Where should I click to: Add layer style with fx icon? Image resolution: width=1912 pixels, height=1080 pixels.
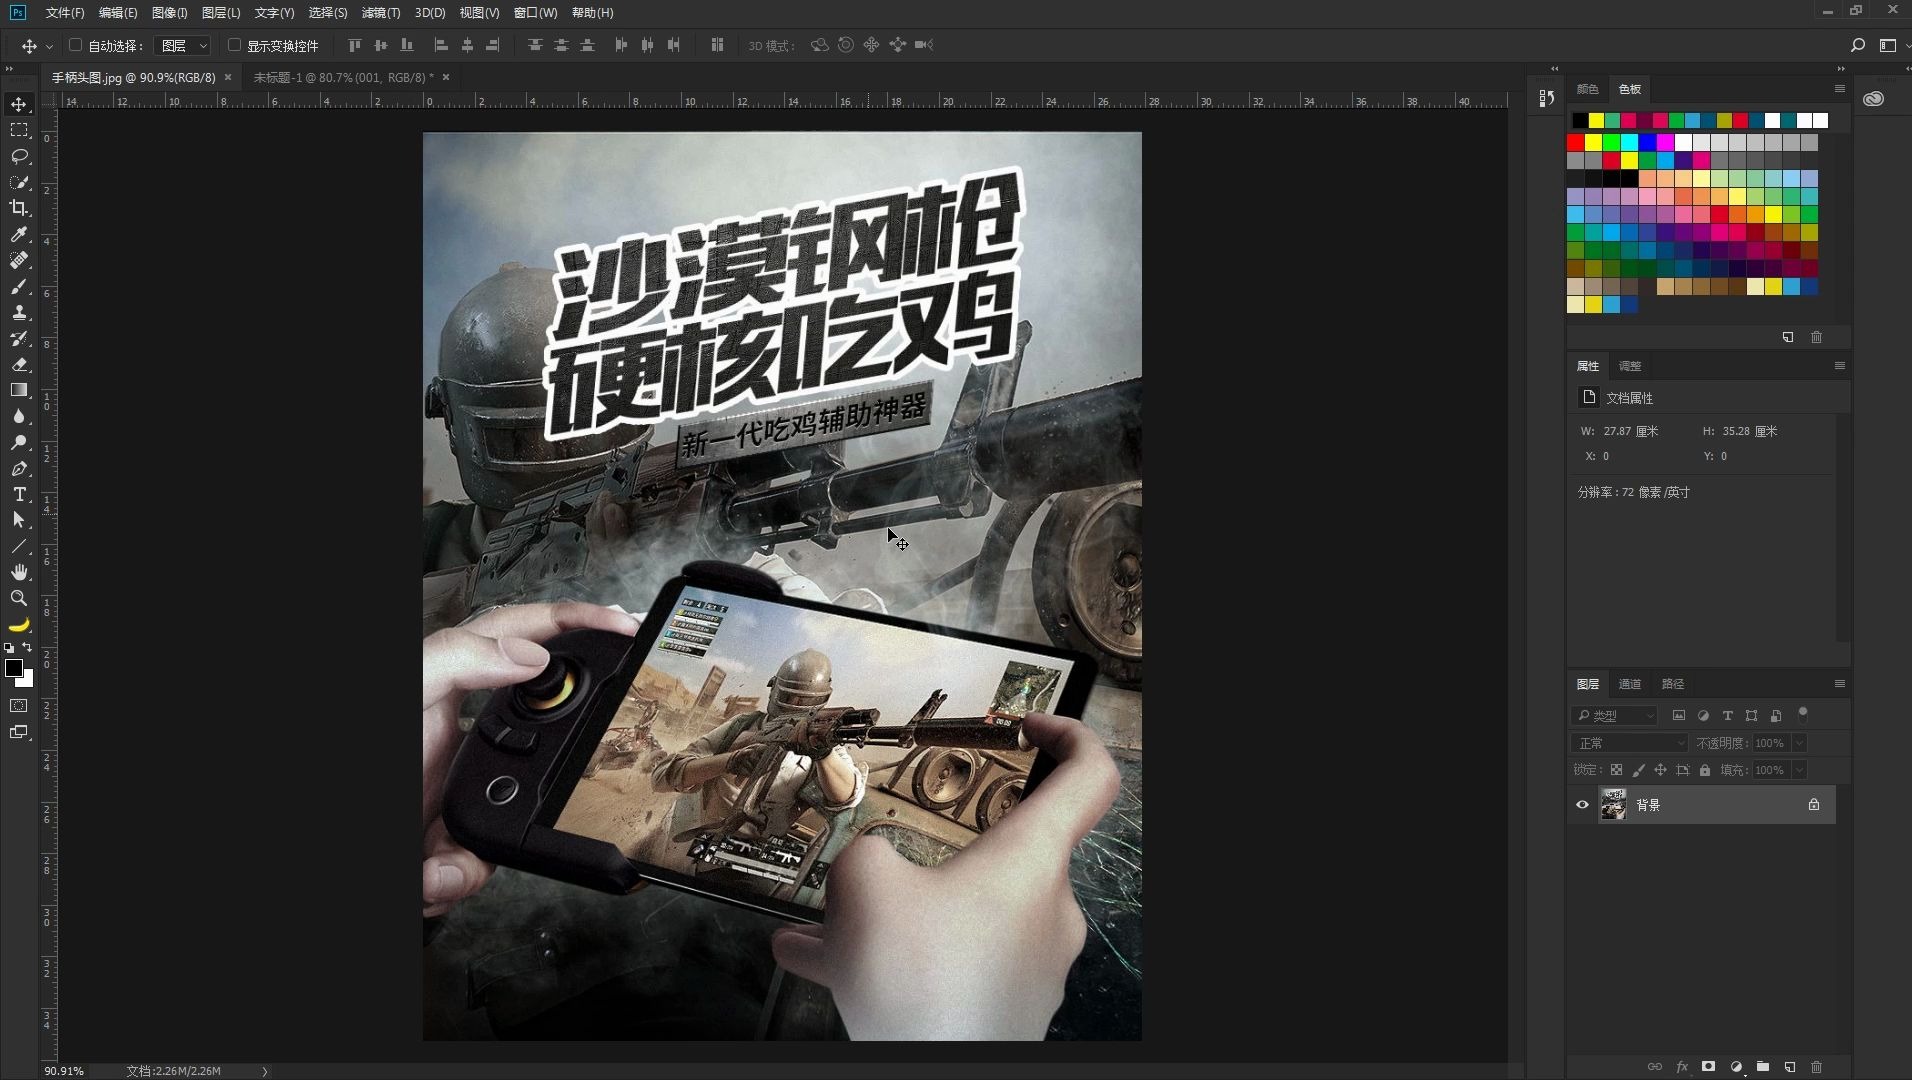click(1682, 1067)
